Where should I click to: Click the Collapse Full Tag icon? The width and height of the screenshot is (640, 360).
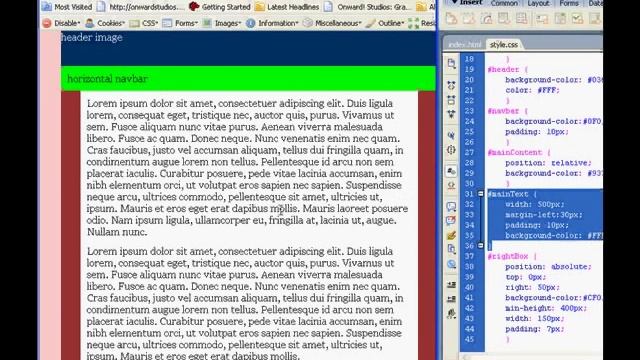(x=451, y=86)
